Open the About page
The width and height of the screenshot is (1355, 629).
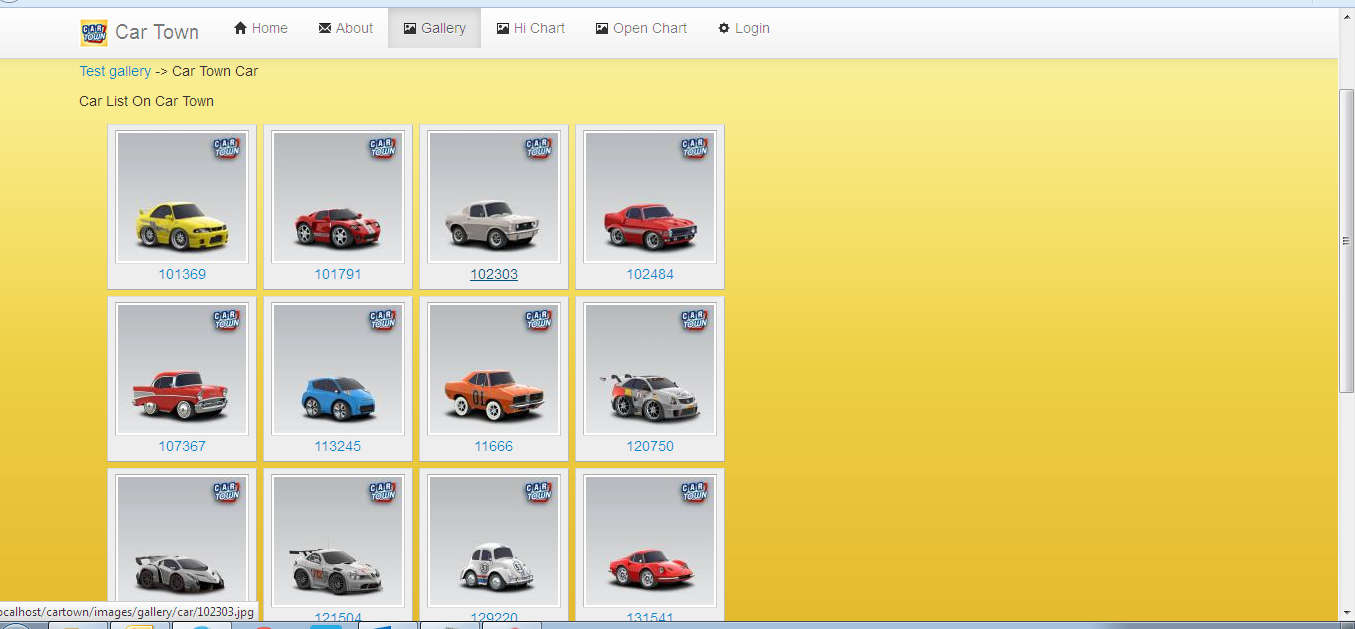pyautogui.click(x=353, y=27)
